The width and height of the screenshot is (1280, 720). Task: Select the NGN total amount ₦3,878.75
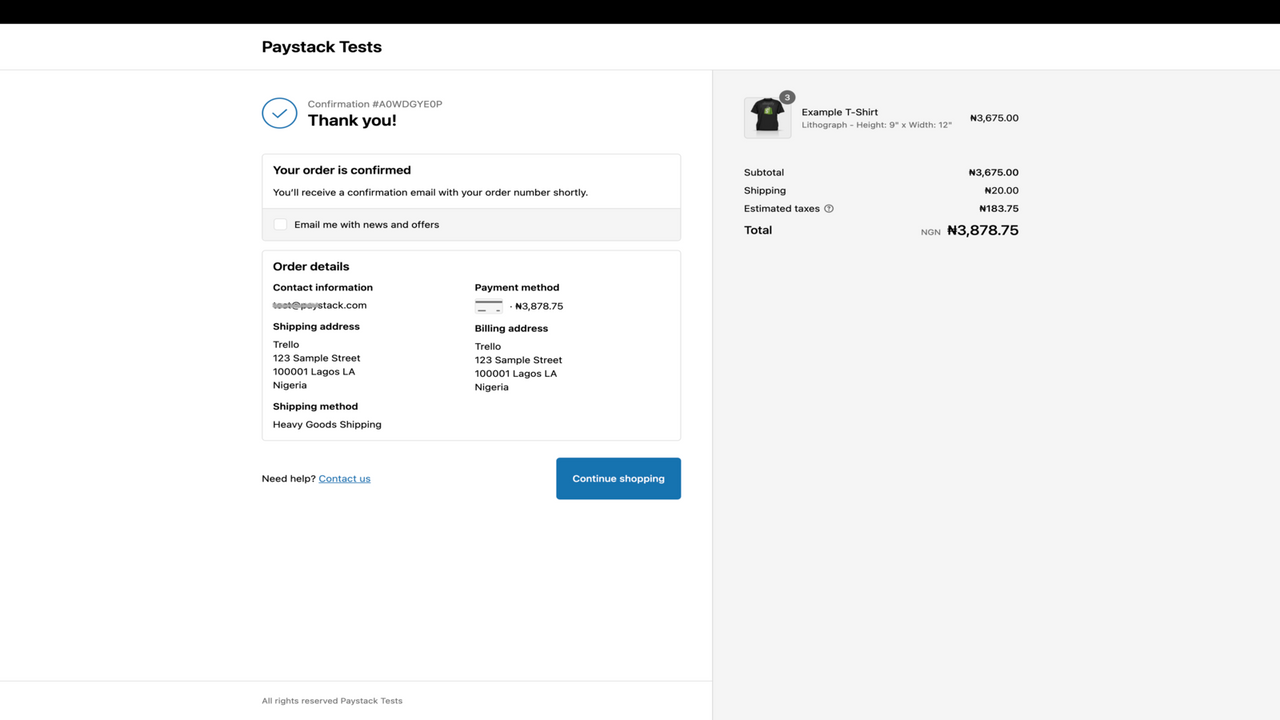tap(983, 230)
